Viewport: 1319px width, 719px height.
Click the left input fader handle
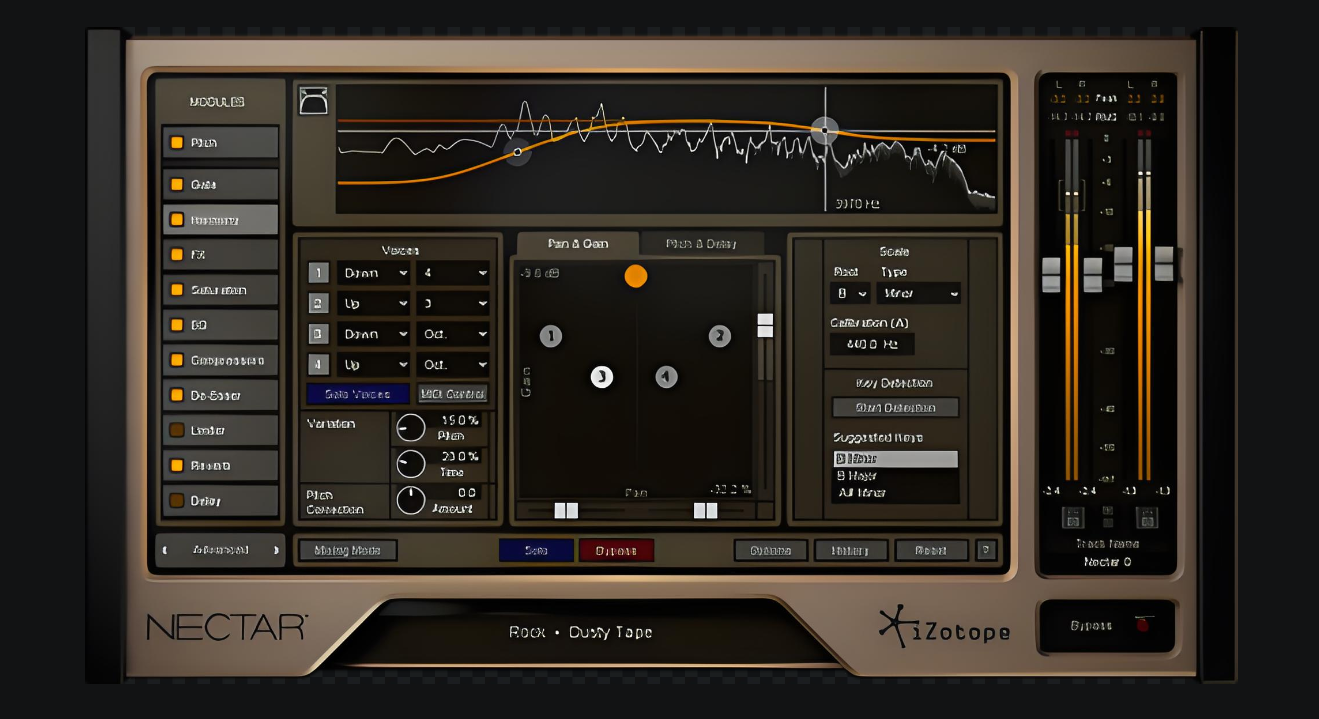(x=1051, y=274)
